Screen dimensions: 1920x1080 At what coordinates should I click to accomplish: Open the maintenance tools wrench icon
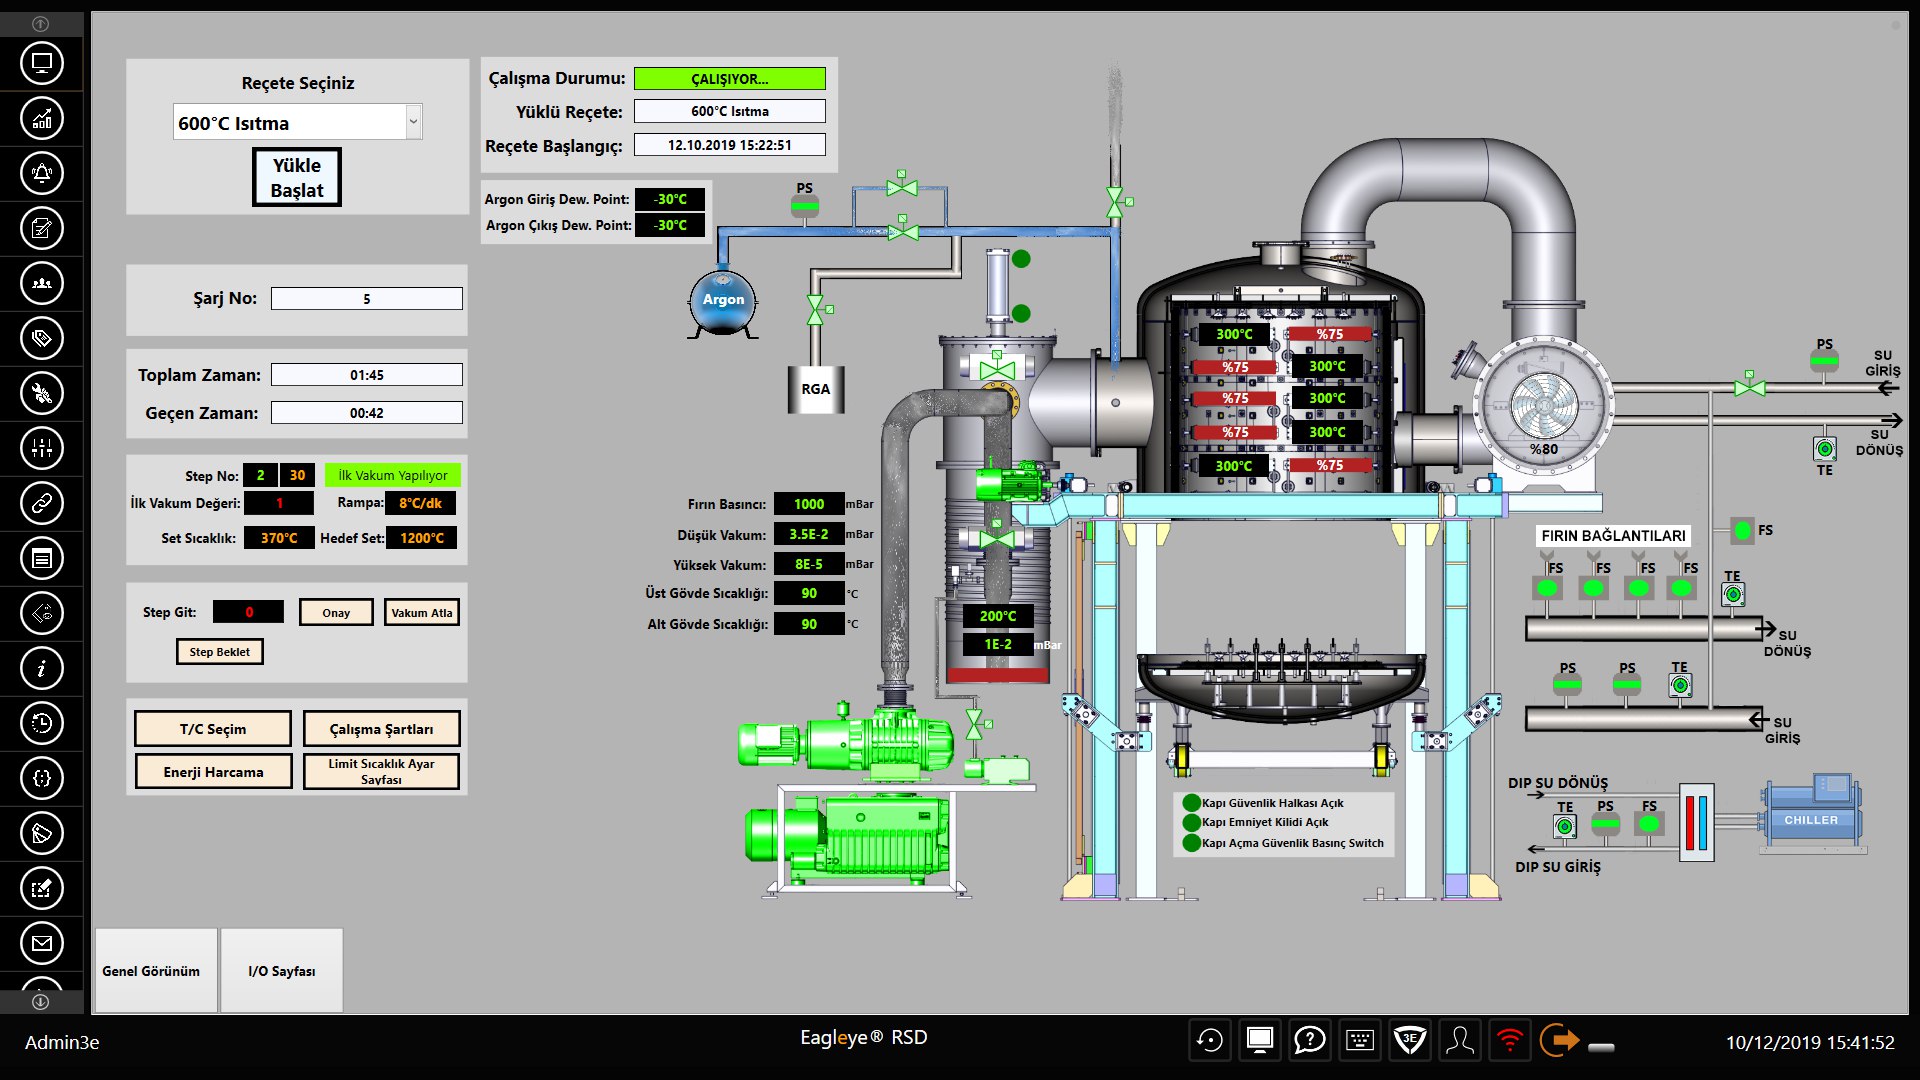click(x=42, y=393)
